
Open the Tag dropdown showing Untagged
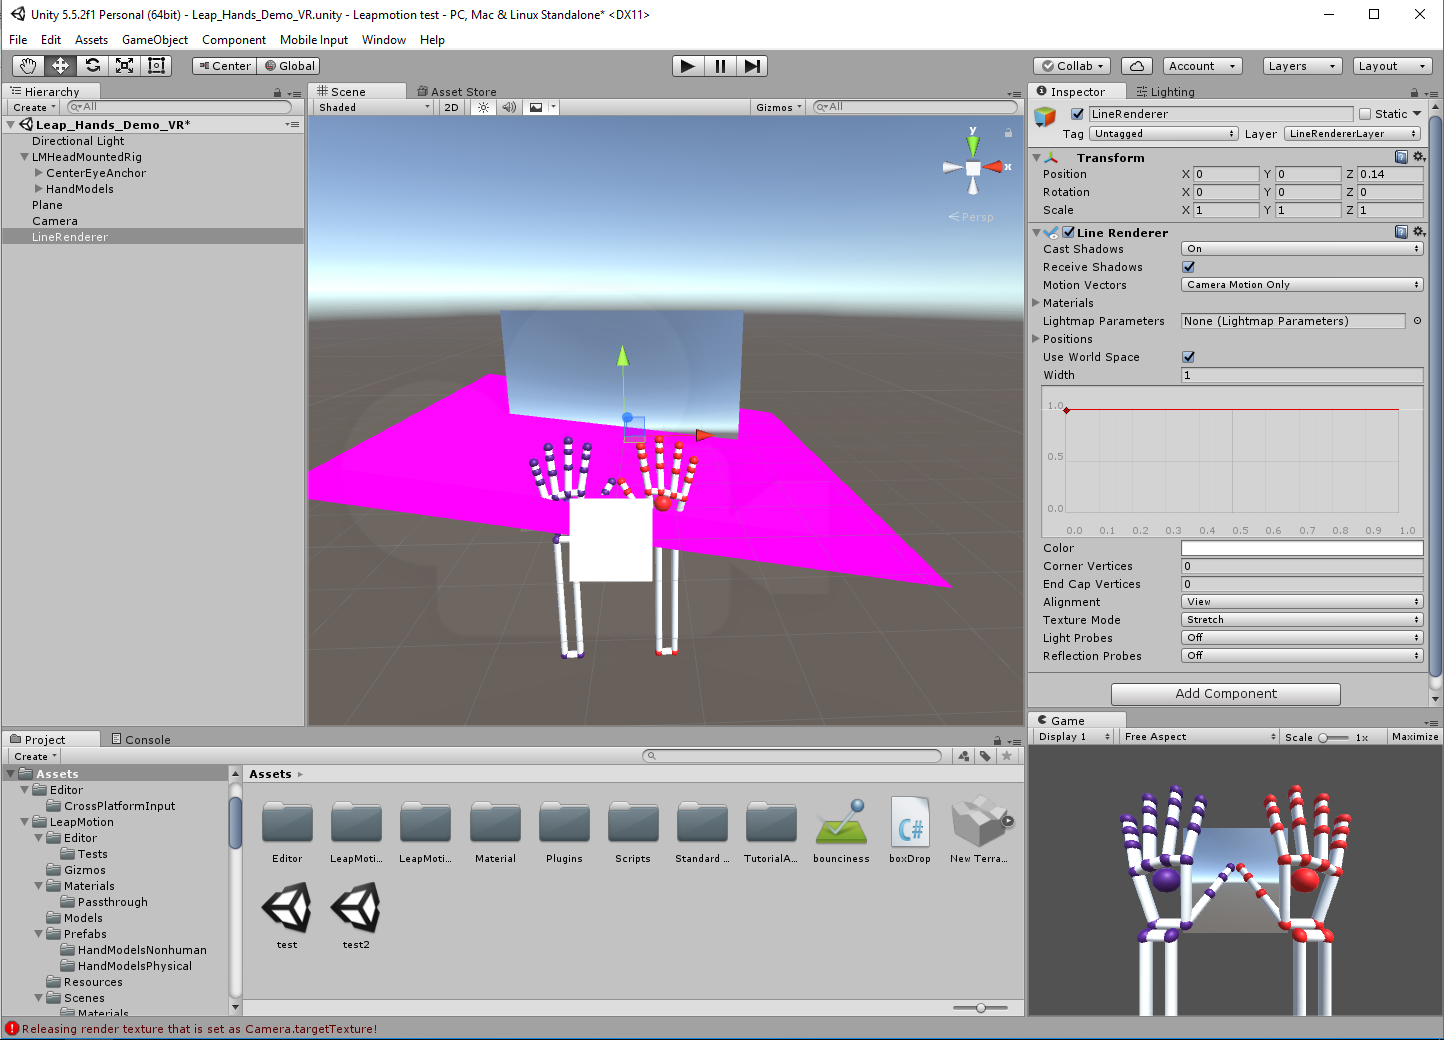[1163, 133]
